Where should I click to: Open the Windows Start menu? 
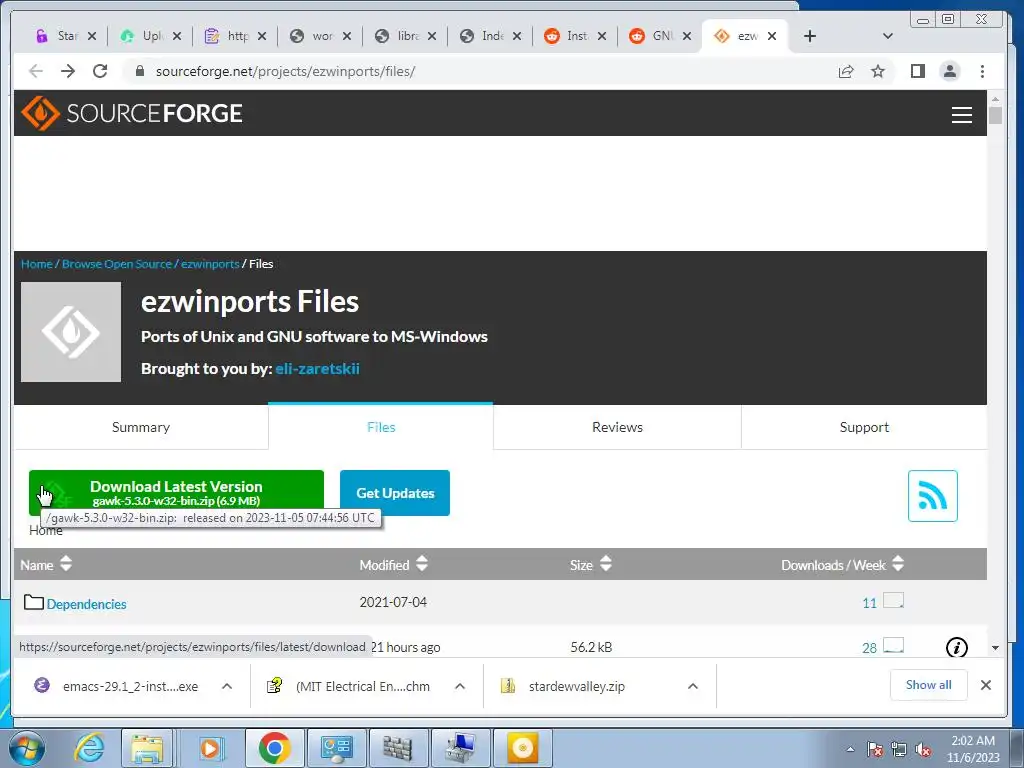tap(26, 748)
